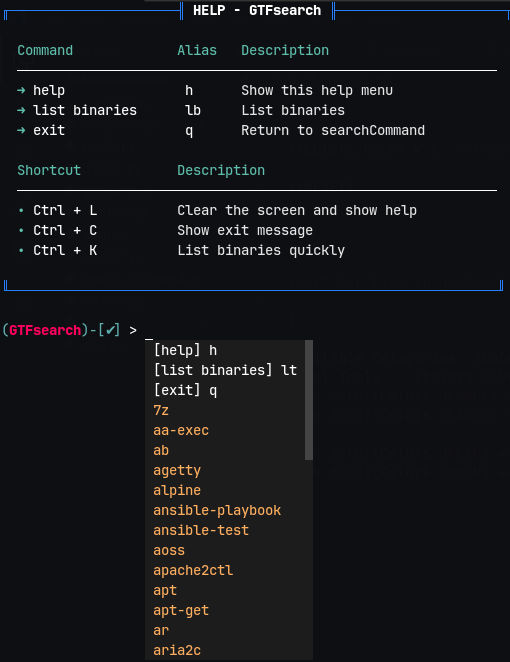Screen dimensions: 510x662
Task: Choose the ab binary suggestion
Action: click(x=225, y=450)
